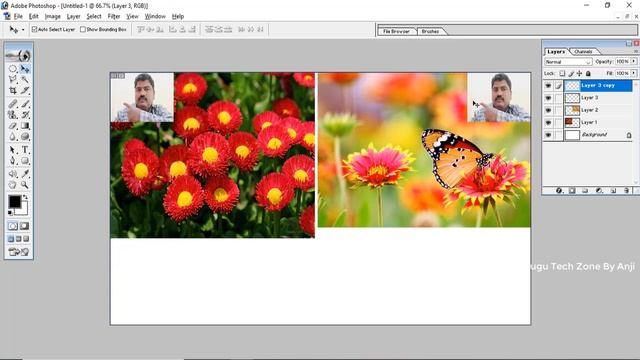
Task: Select the Hand tool
Action: coord(13,185)
